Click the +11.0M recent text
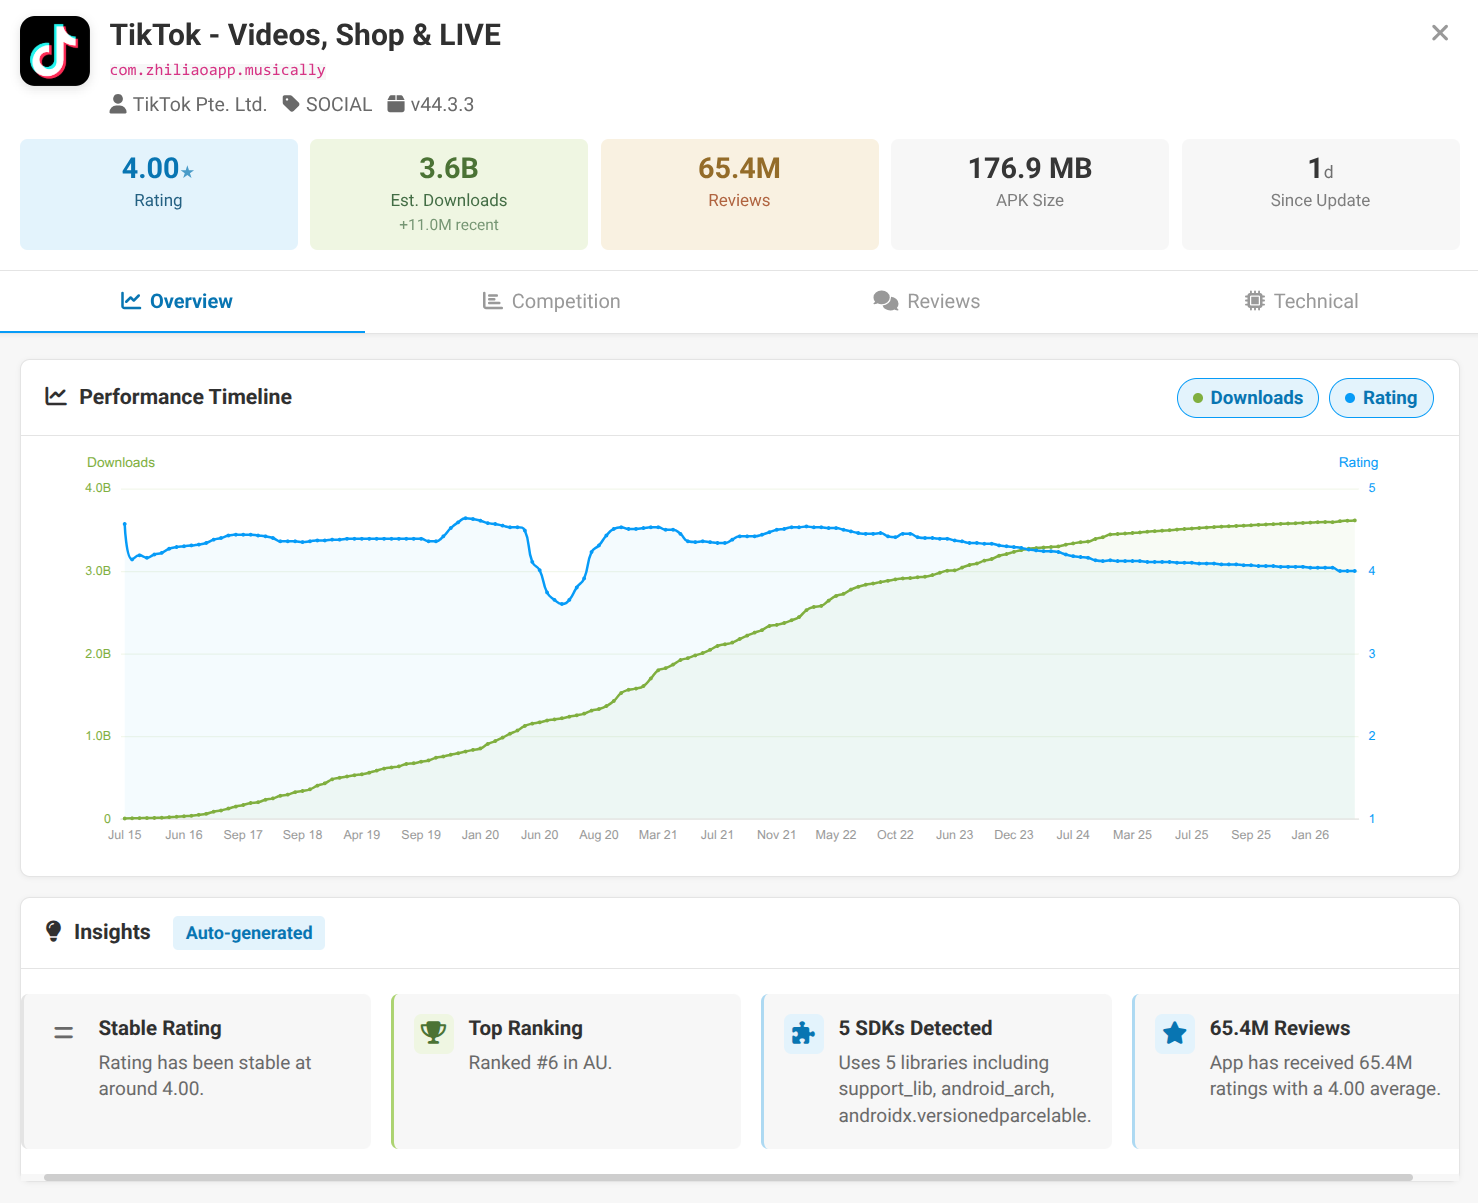Screen dimensions: 1478x1203 click(x=449, y=225)
